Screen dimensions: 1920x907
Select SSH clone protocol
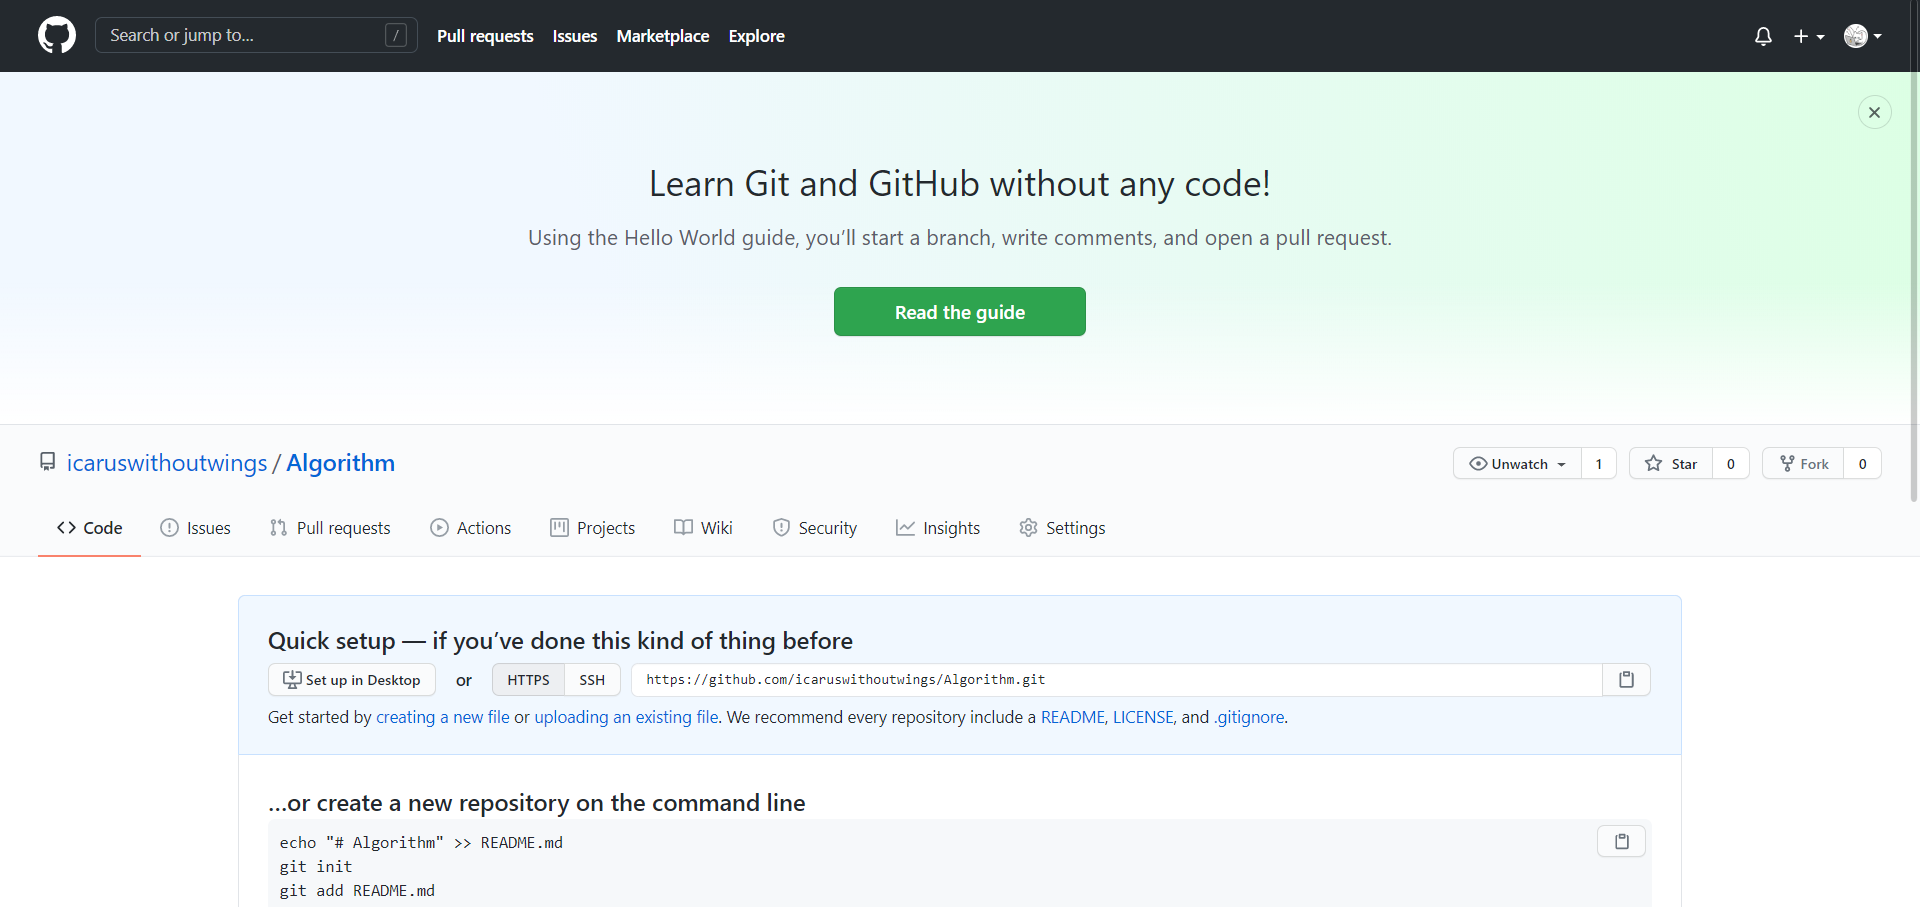pos(592,680)
